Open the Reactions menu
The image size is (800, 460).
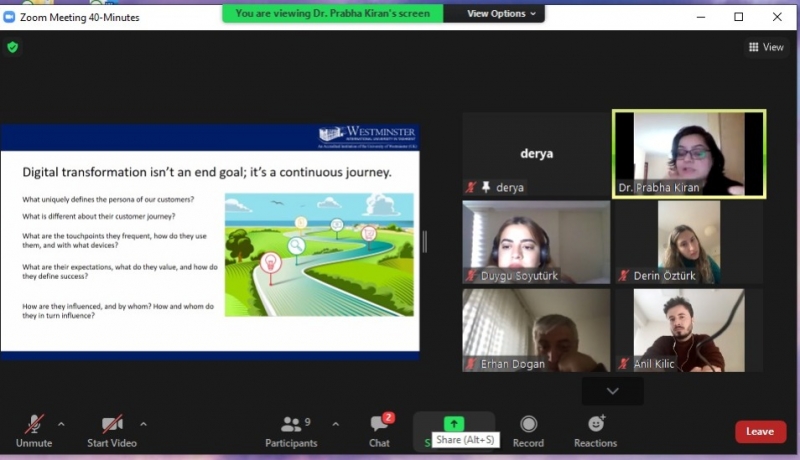[x=595, y=430]
